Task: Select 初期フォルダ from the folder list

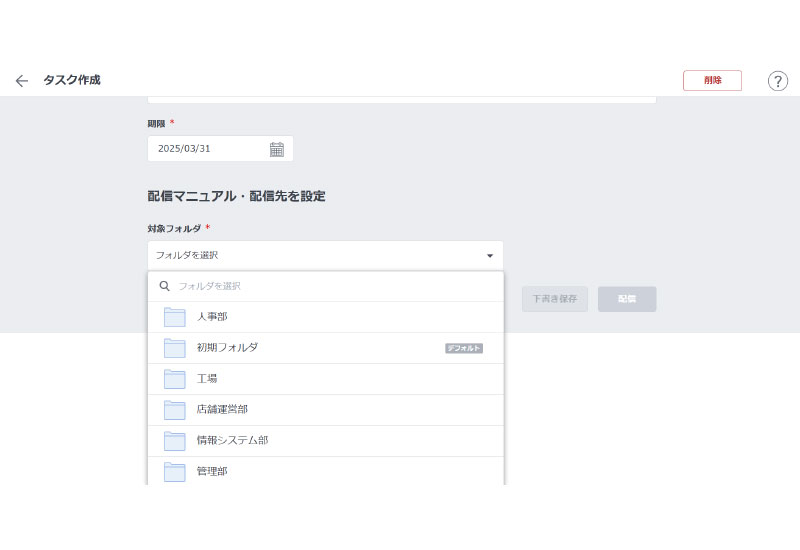Action: tap(227, 348)
